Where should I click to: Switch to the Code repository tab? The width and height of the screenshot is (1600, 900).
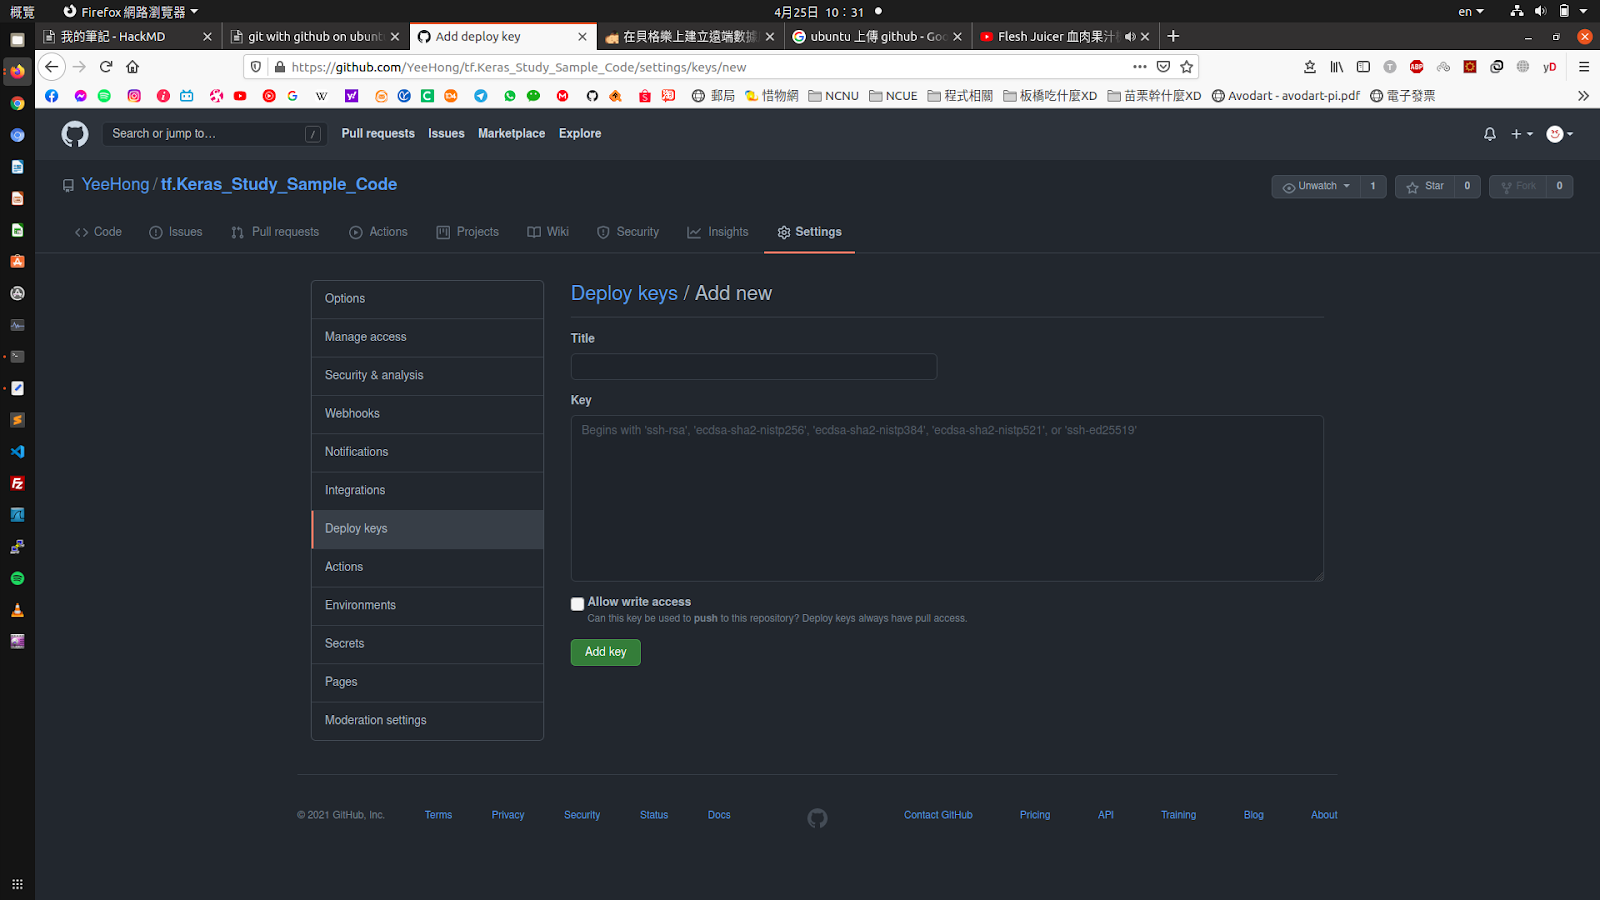pyautogui.click(x=98, y=232)
